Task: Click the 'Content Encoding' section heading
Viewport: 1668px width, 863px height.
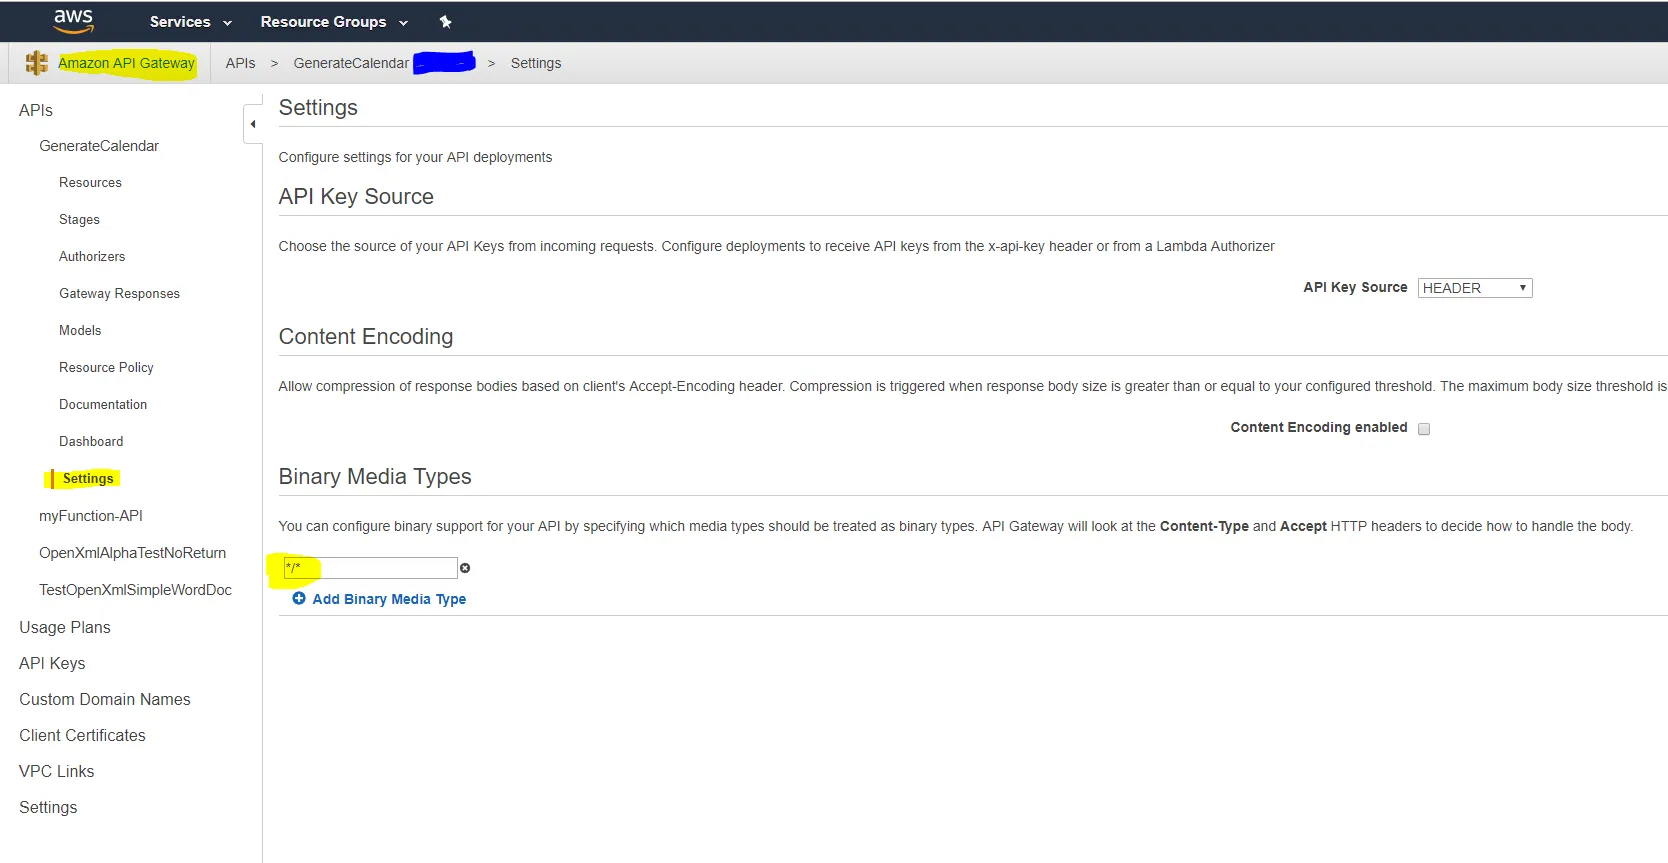Action: (366, 337)
